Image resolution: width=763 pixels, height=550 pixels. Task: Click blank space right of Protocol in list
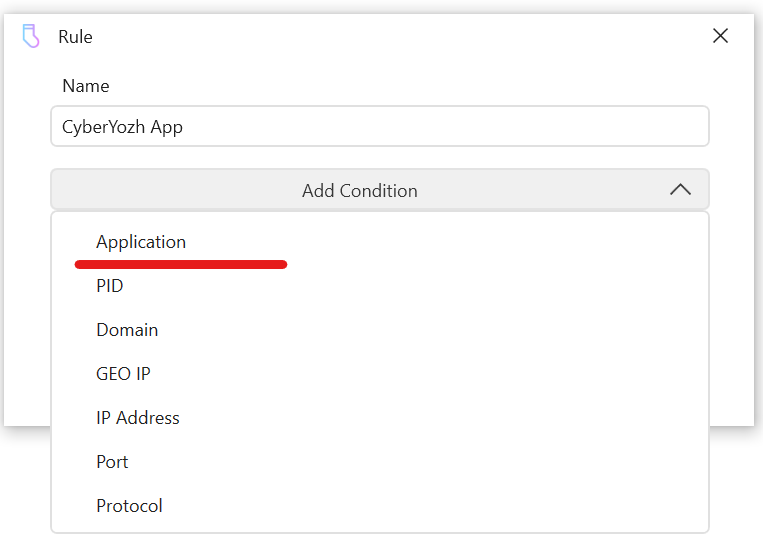(x=450, y=506)
